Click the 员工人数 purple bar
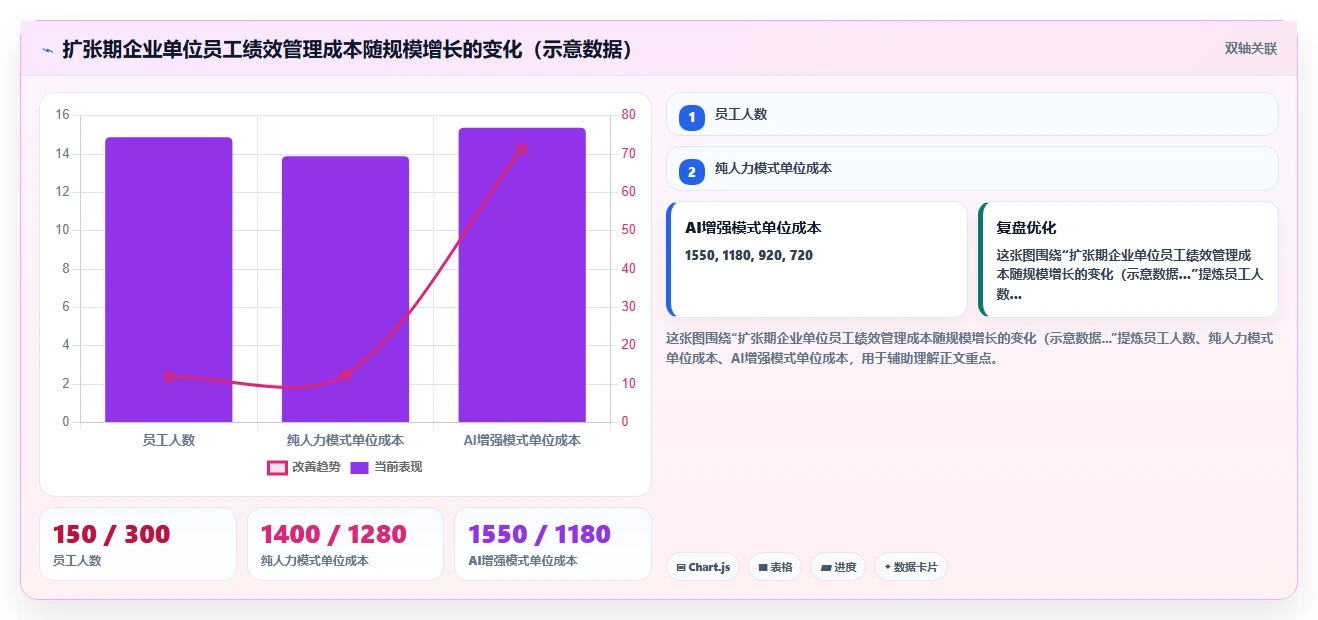This screenshot has height=620, width=1318. (169, 279)
